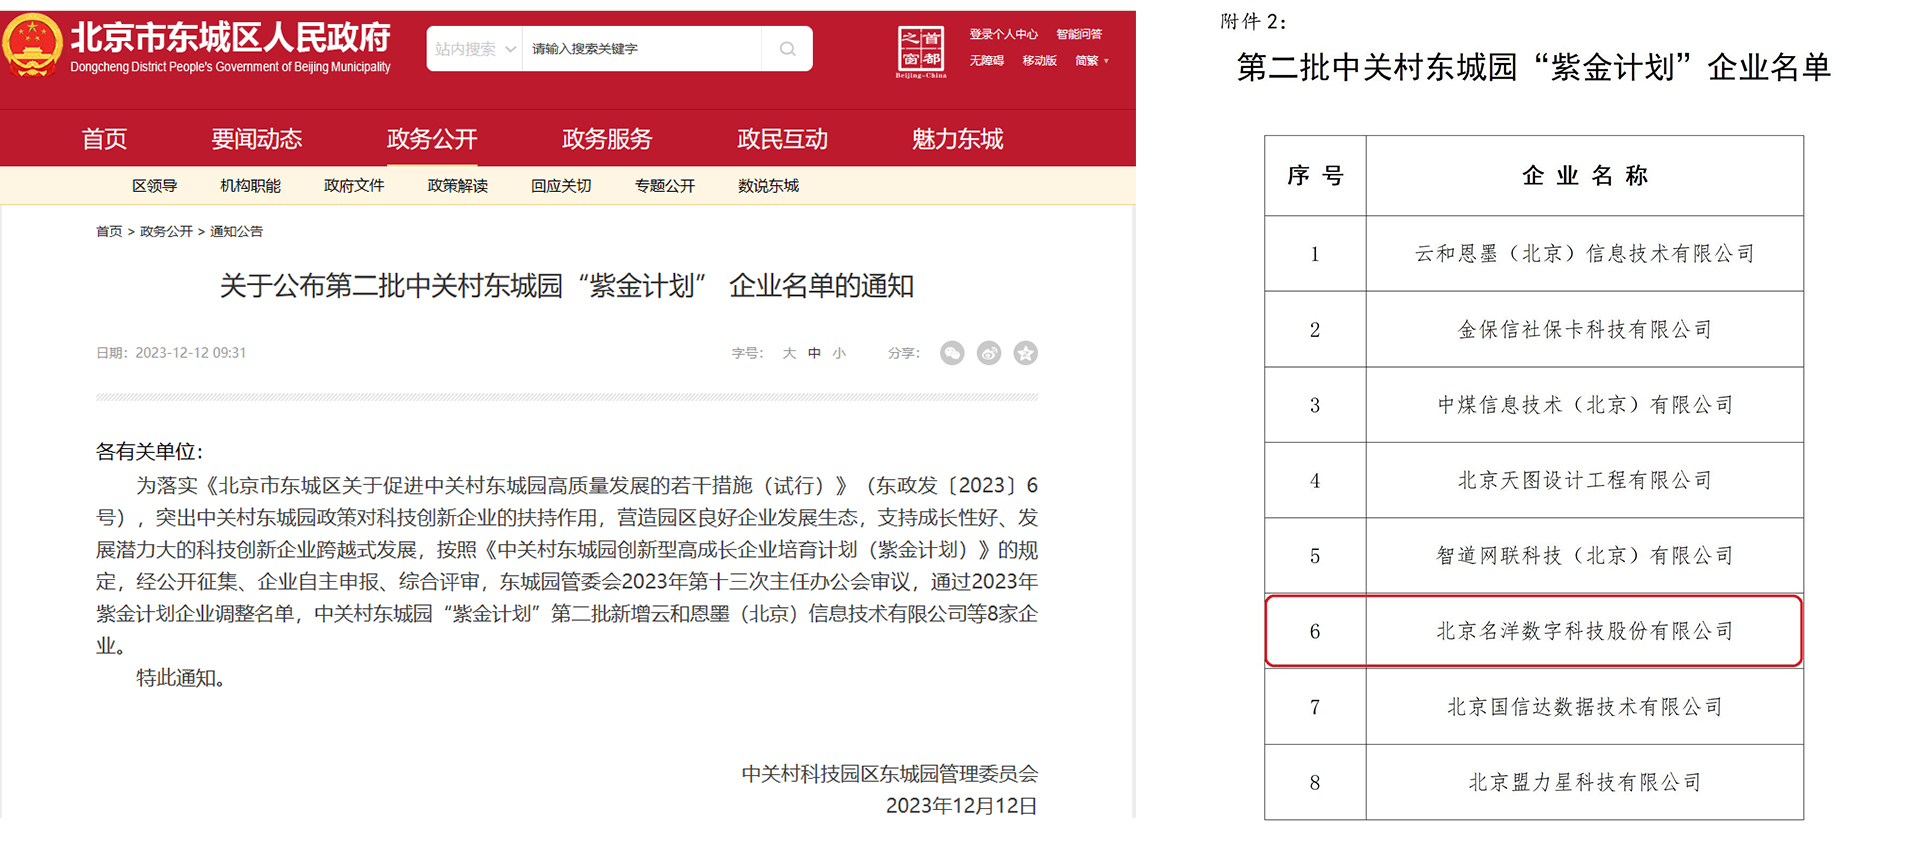Click 通知公告 in the breadcrumb

click(x=236, y=232)
